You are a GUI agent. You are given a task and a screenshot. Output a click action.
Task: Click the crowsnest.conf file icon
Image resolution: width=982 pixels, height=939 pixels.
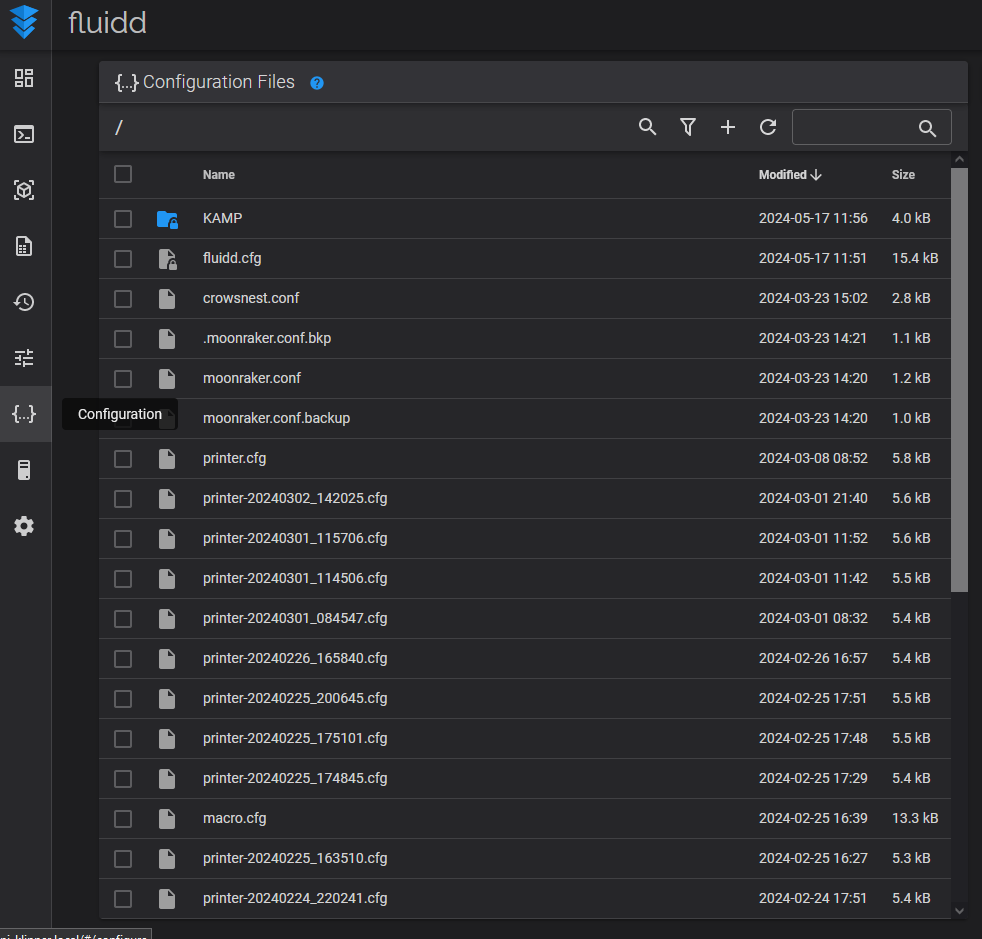click(x=167, y=299)
